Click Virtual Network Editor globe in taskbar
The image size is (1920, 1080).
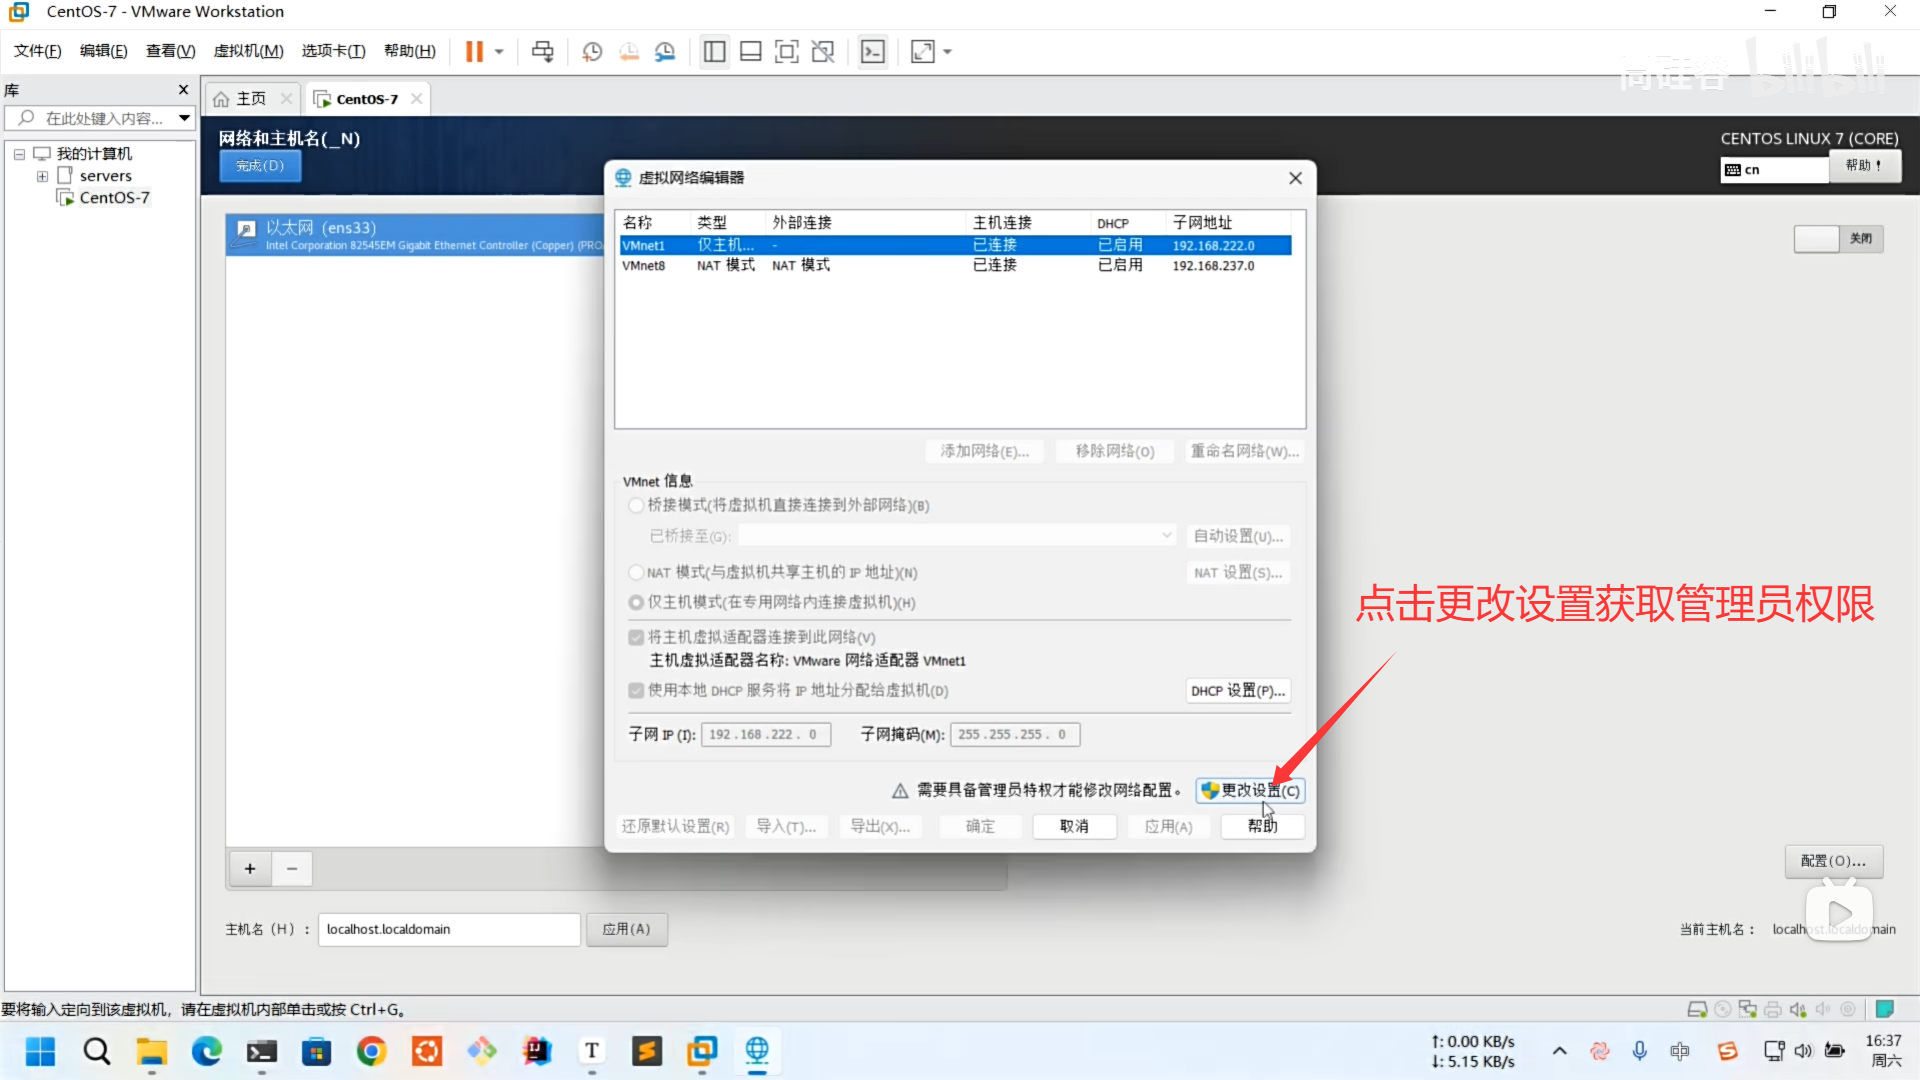point(757,1051)
